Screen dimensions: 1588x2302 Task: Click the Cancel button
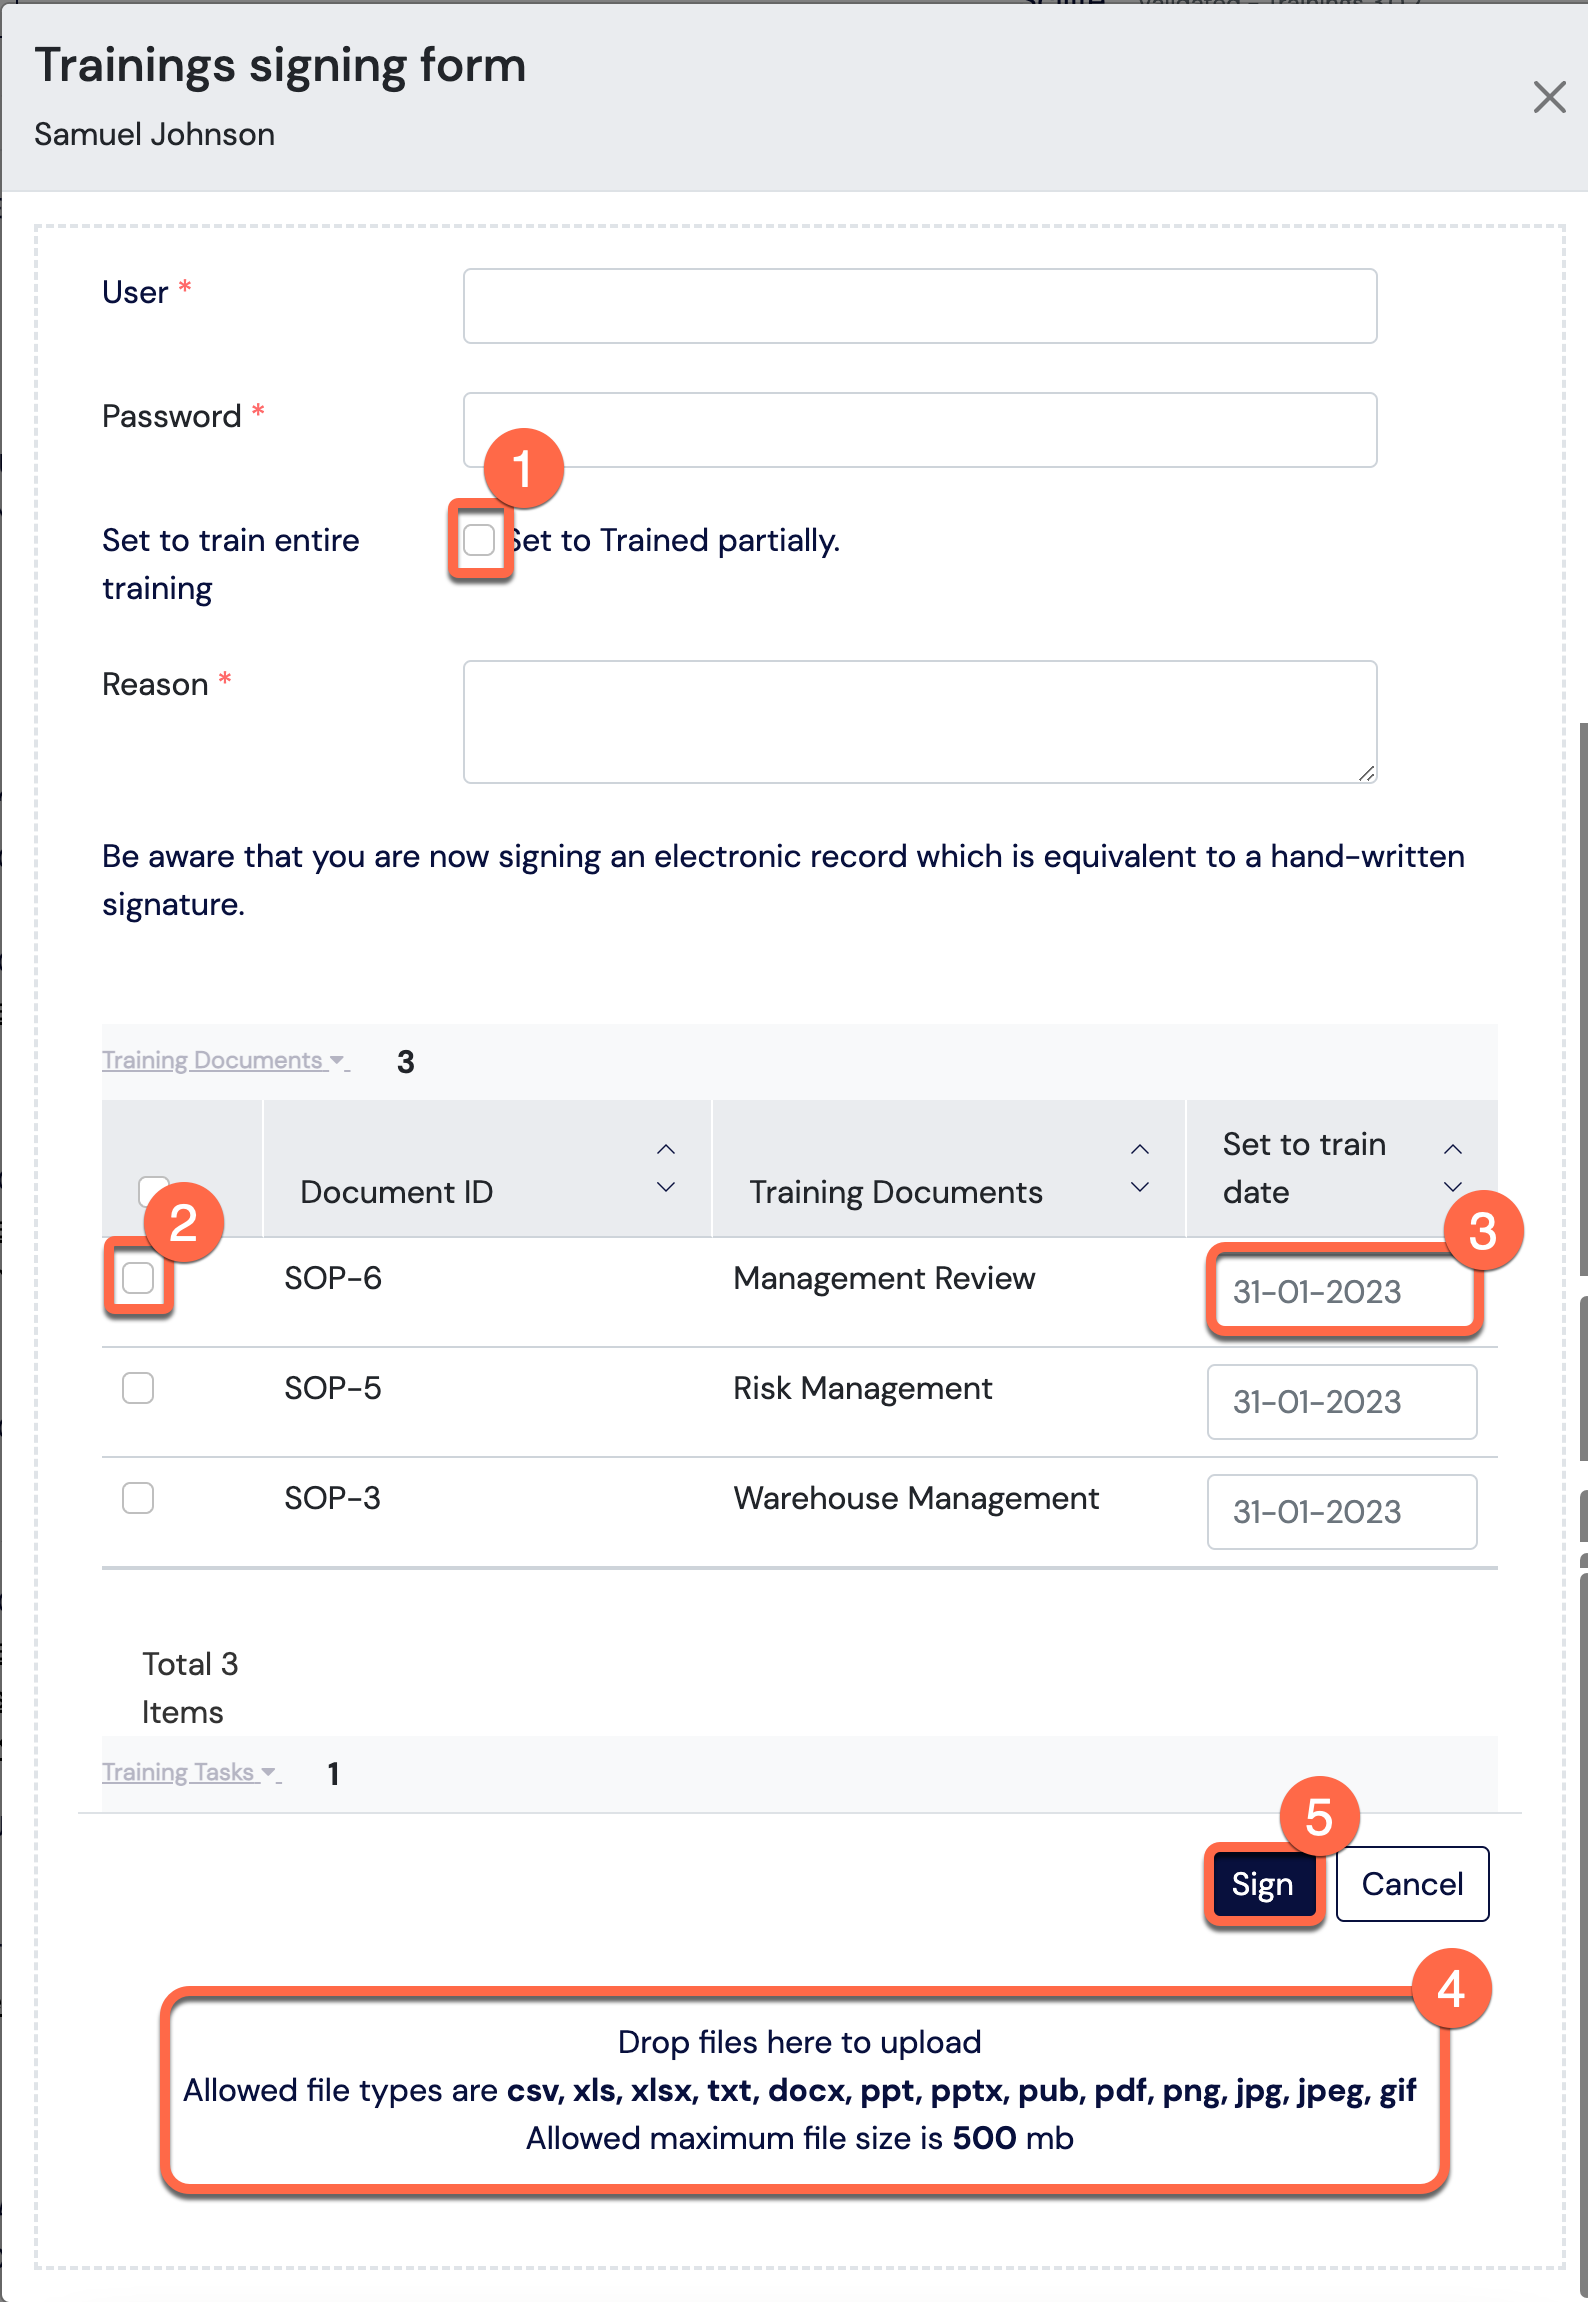click(1412, 1884)
